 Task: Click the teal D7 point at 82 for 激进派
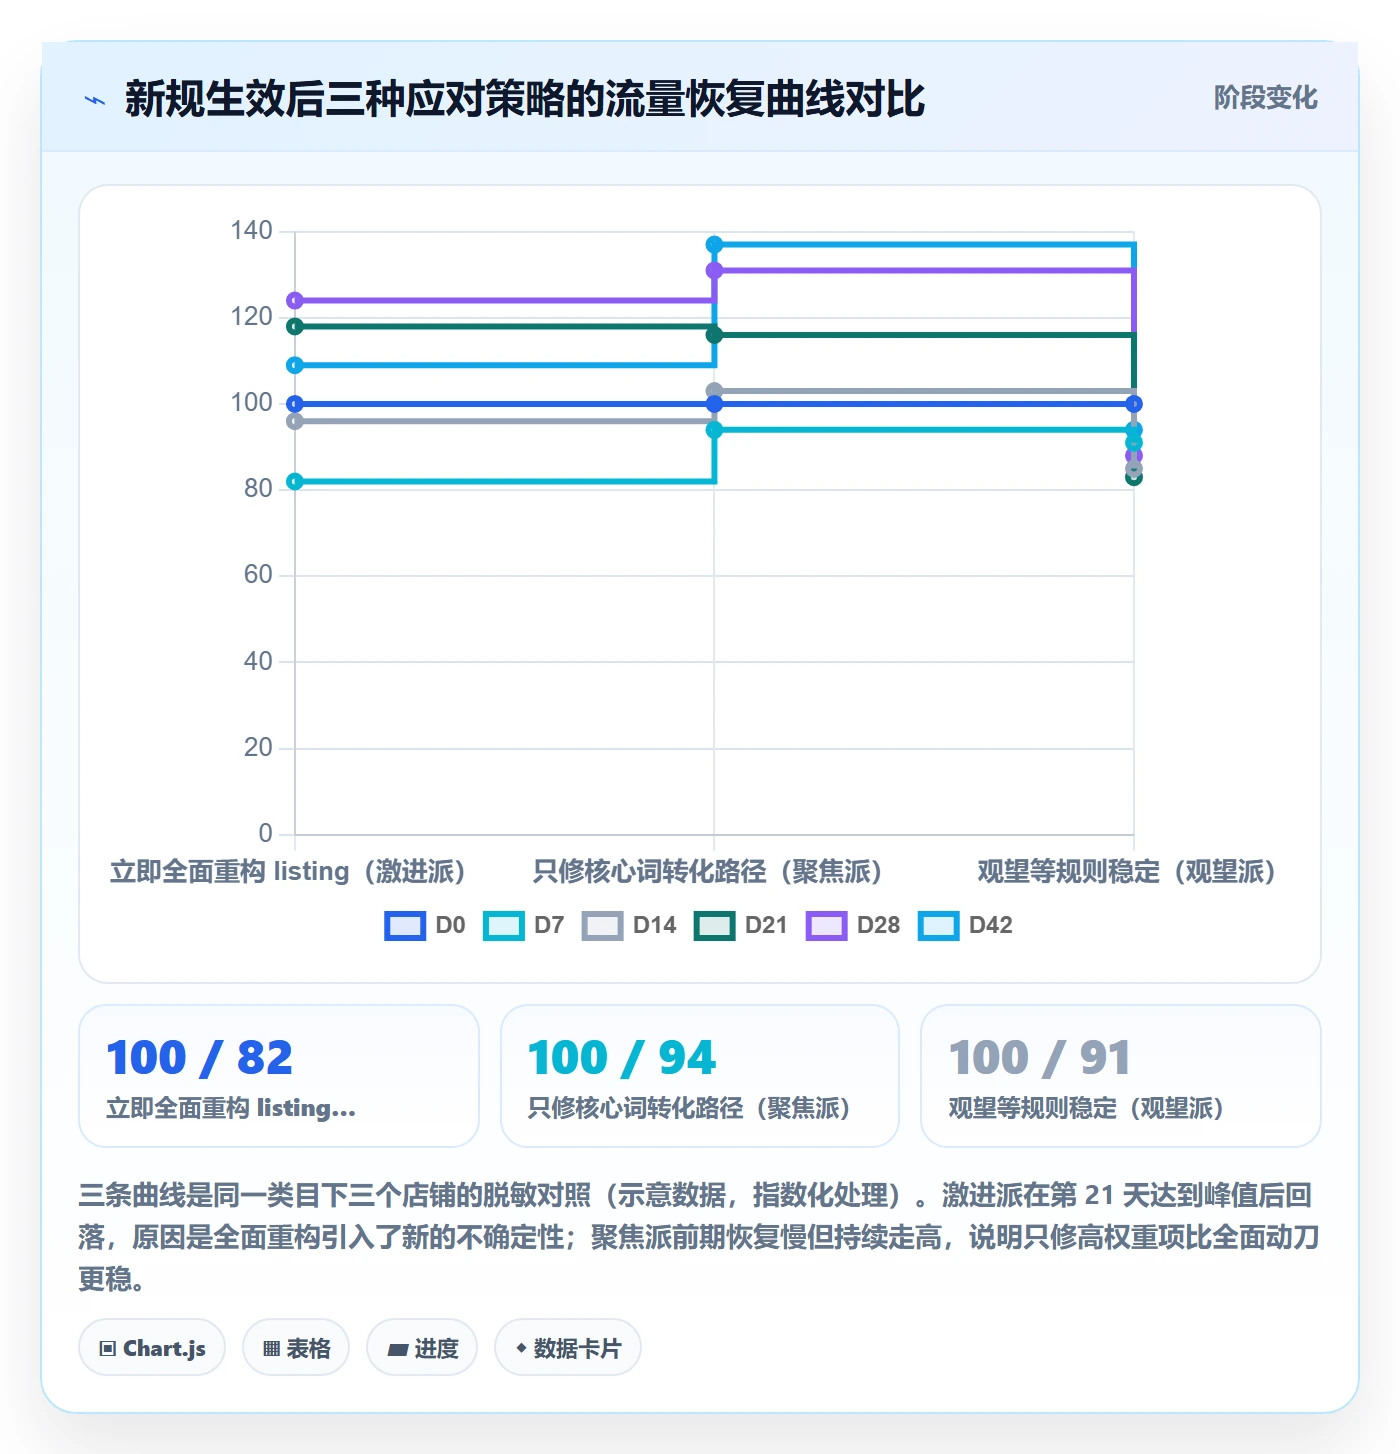[x=295, y=482]
